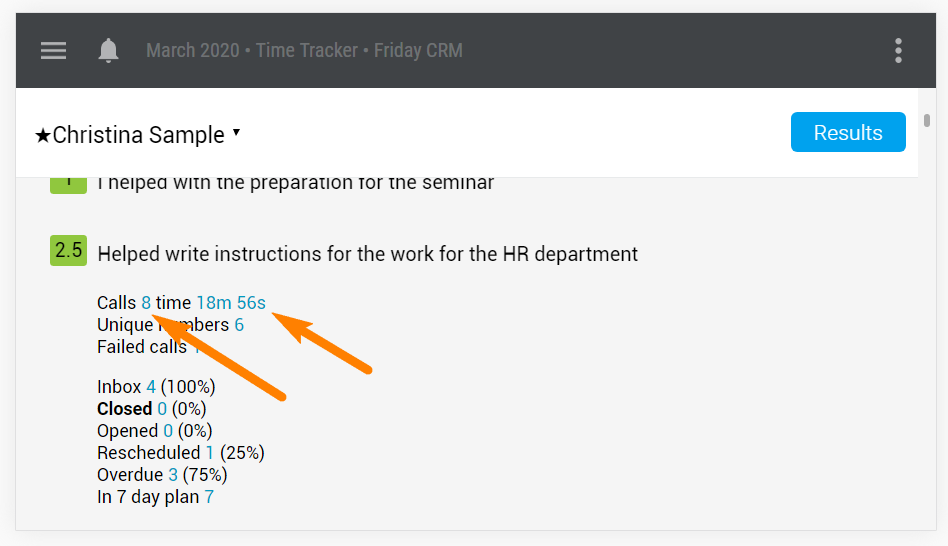Click the March 2020 Time Tracker title
948x546 pixels.
tap(304, 50)
